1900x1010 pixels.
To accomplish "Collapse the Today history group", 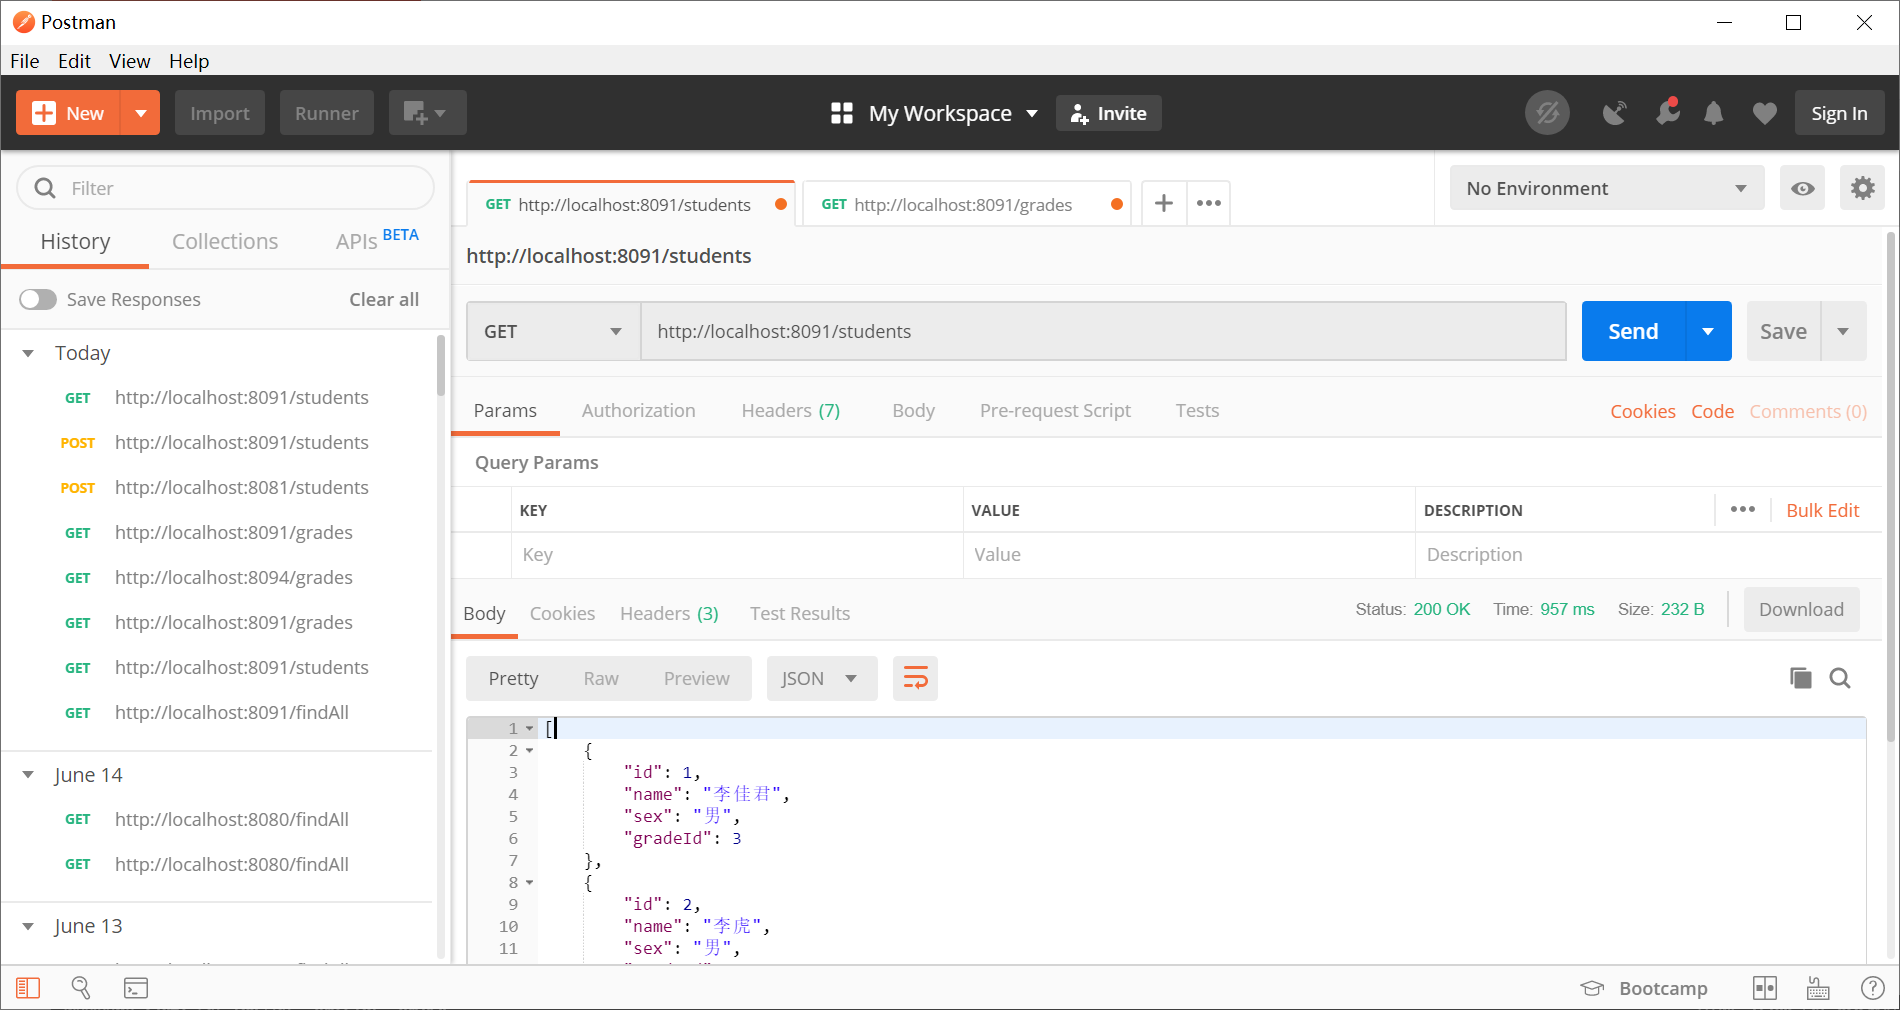I will (x=28, y=353).
